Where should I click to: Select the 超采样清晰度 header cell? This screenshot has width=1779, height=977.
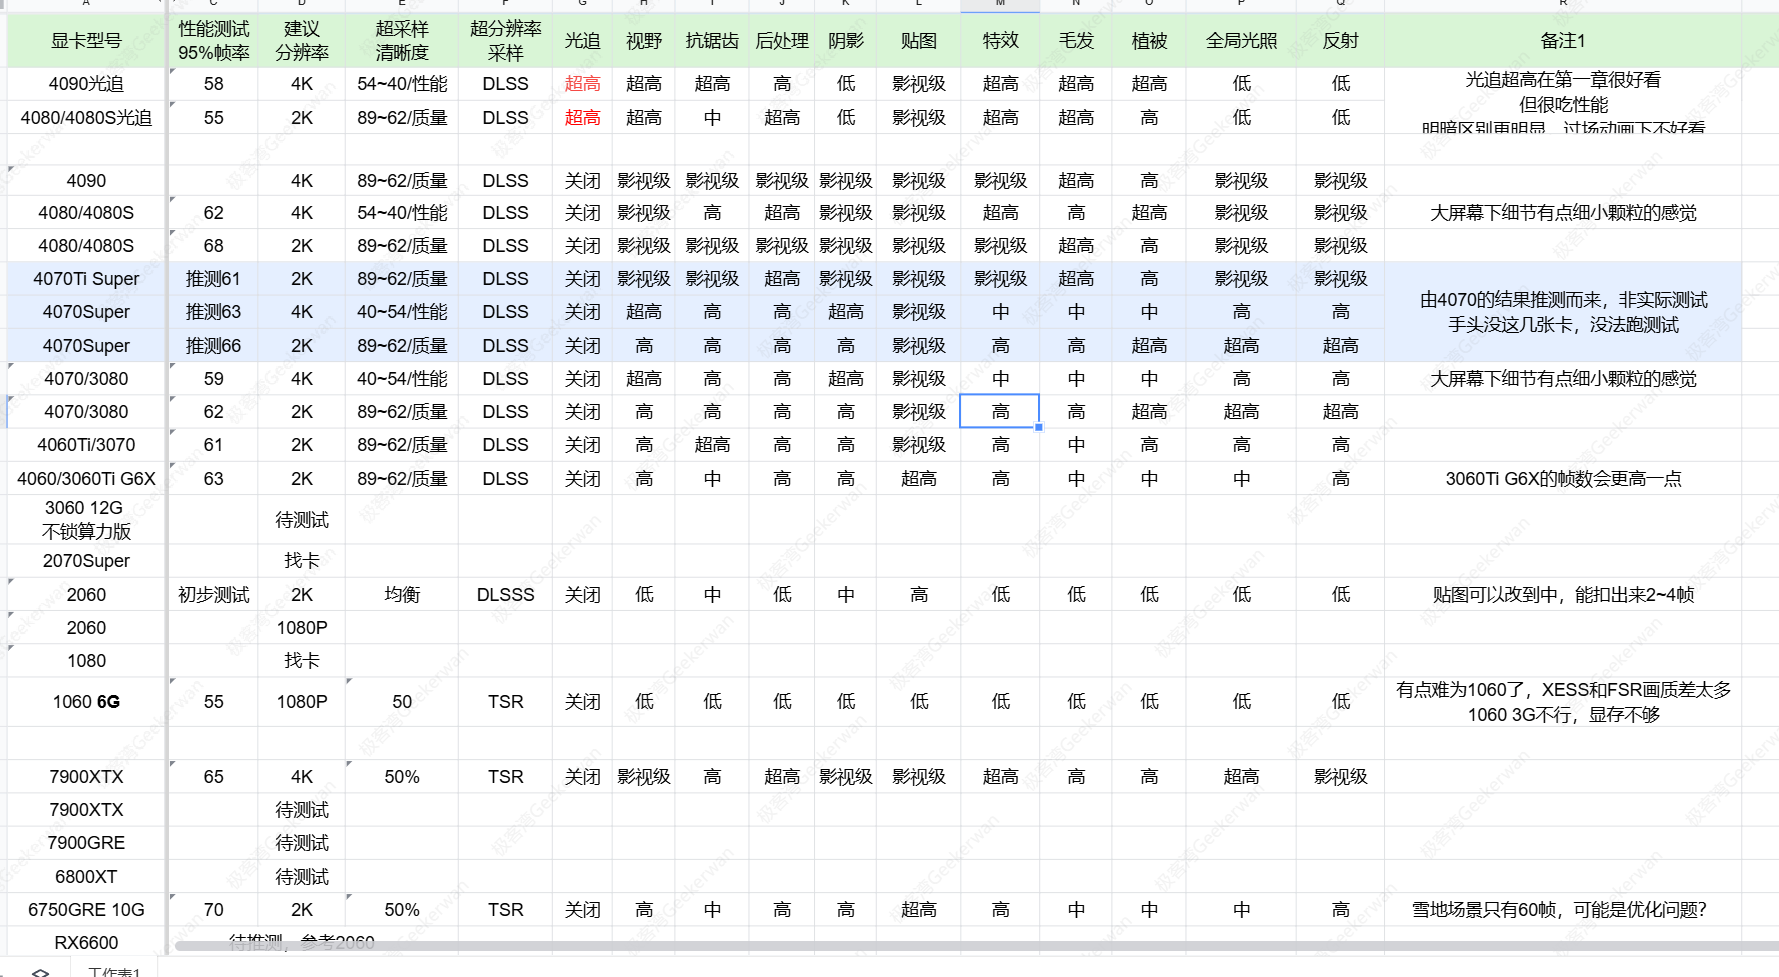(402, 40)
